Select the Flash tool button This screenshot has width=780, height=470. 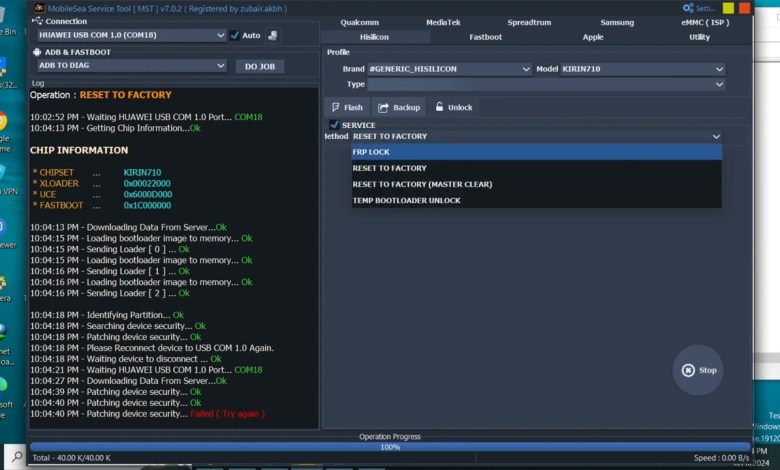347,107
